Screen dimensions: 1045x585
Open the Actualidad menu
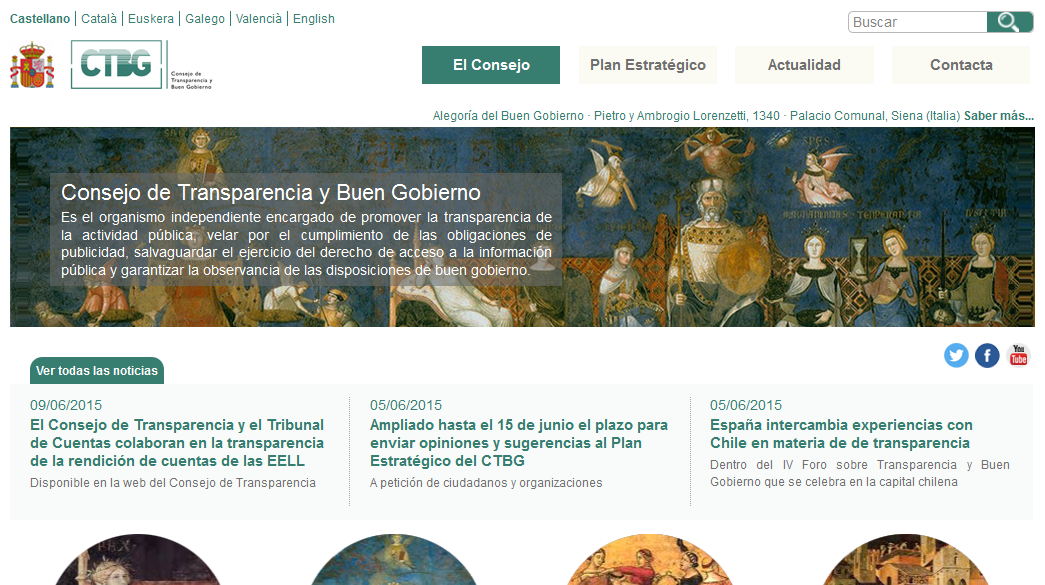pos(804,65)
